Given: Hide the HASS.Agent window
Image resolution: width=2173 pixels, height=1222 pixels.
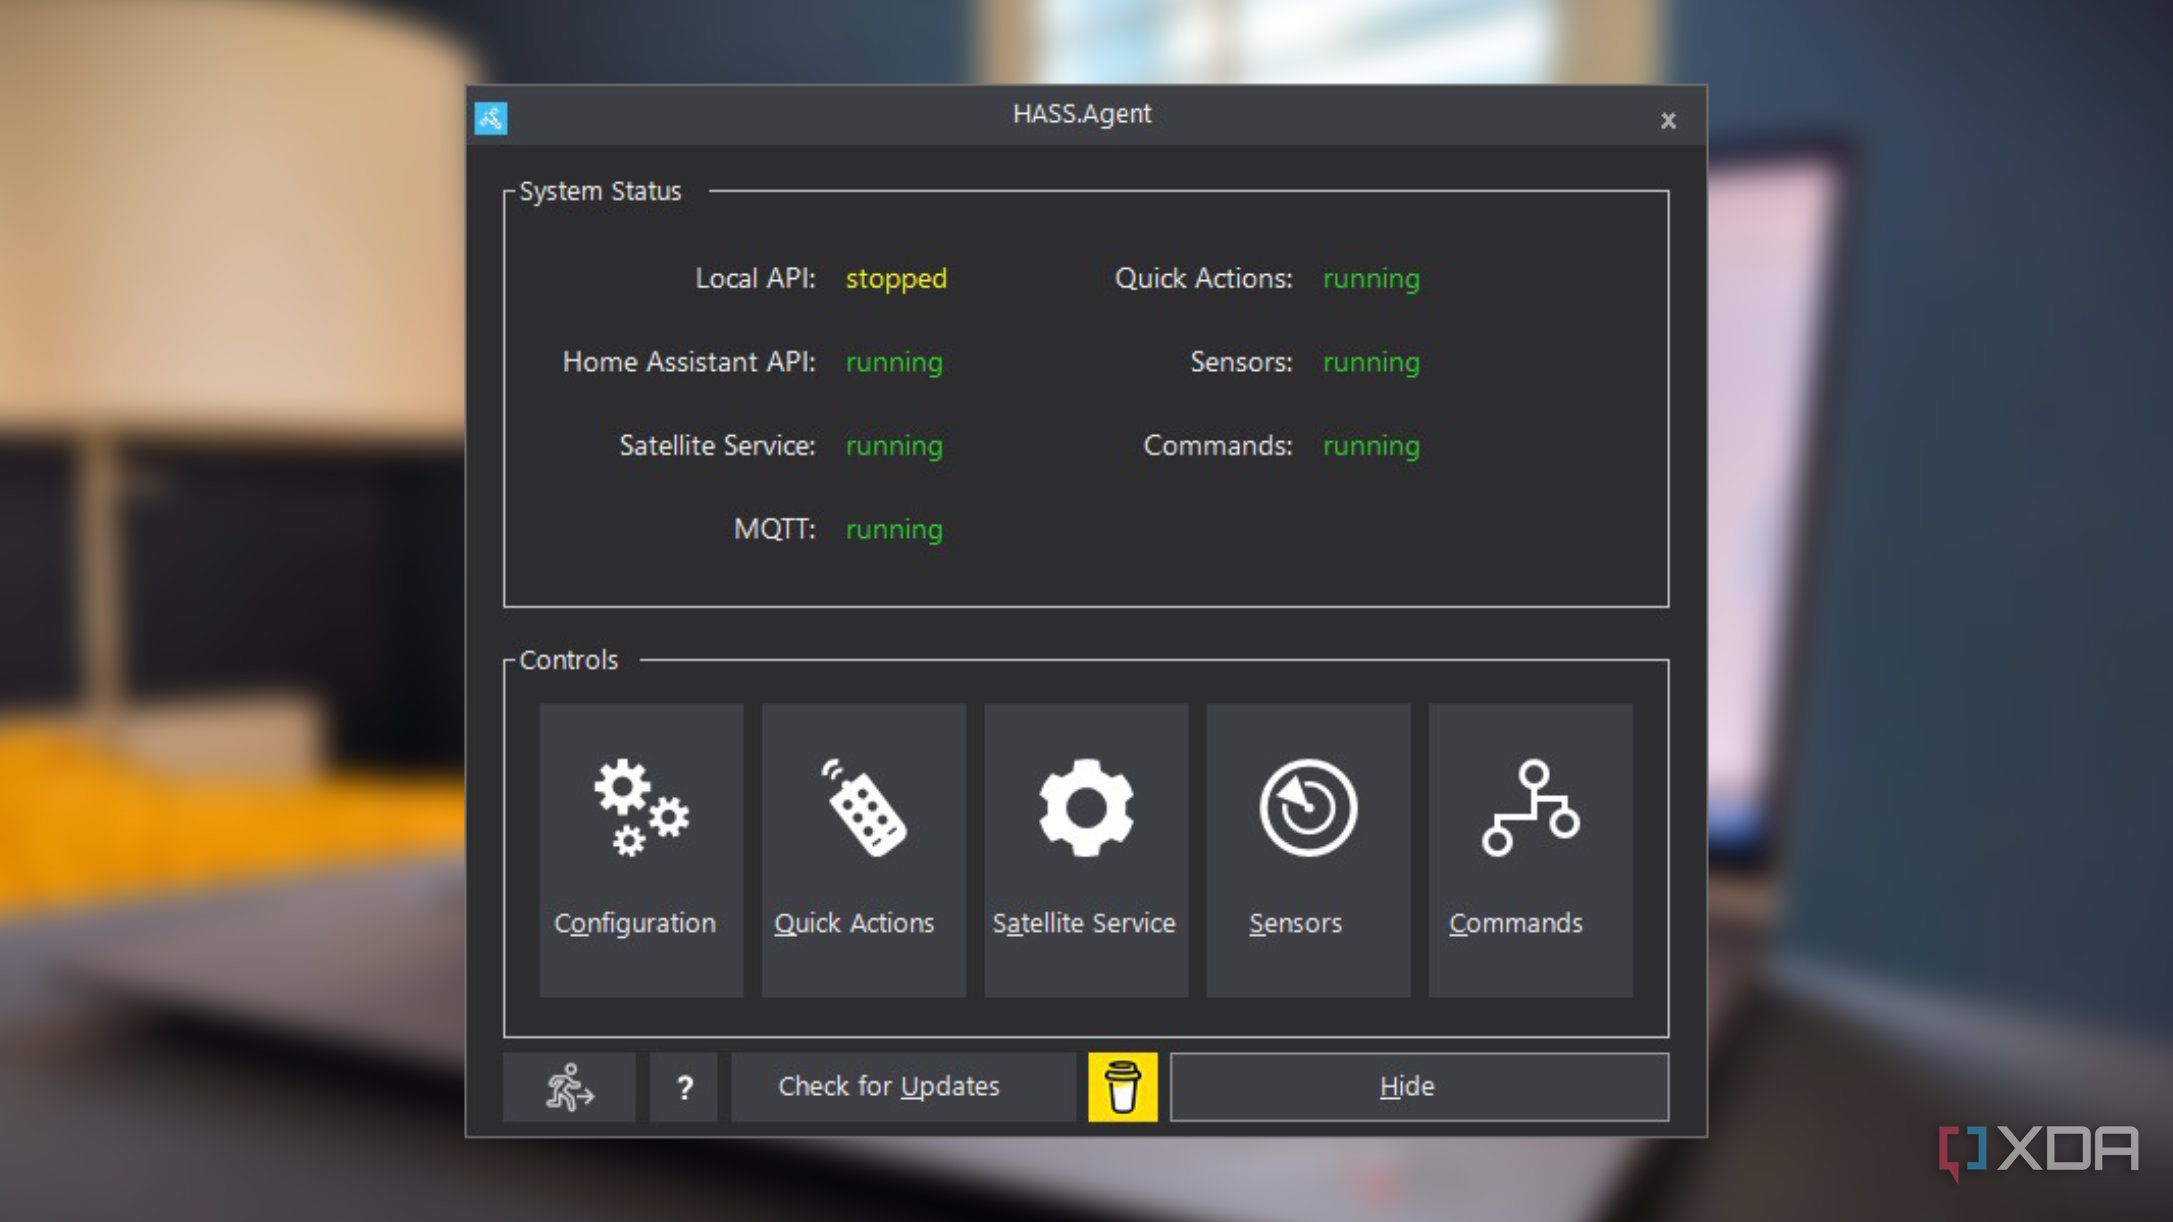Looking at the screenshot, I should pos(1409,1087).
